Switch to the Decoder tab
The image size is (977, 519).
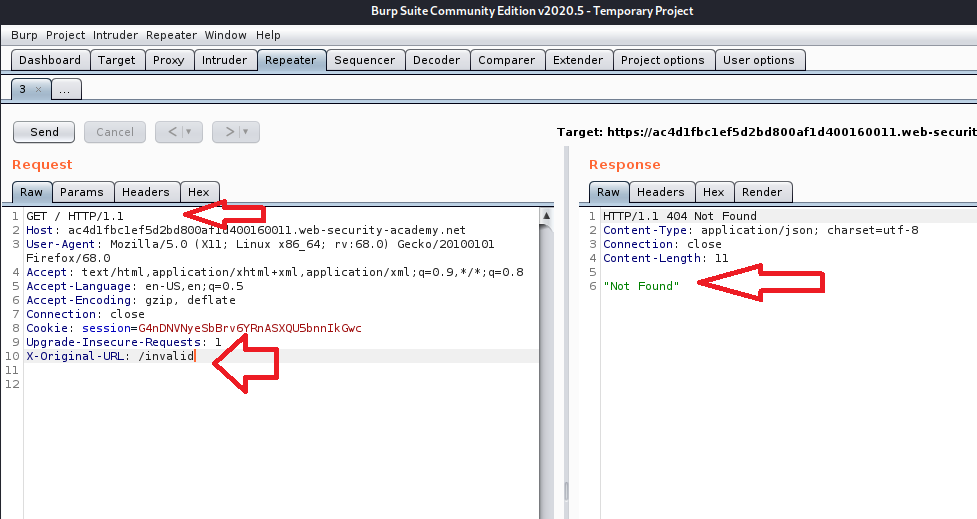coord(436,60)
